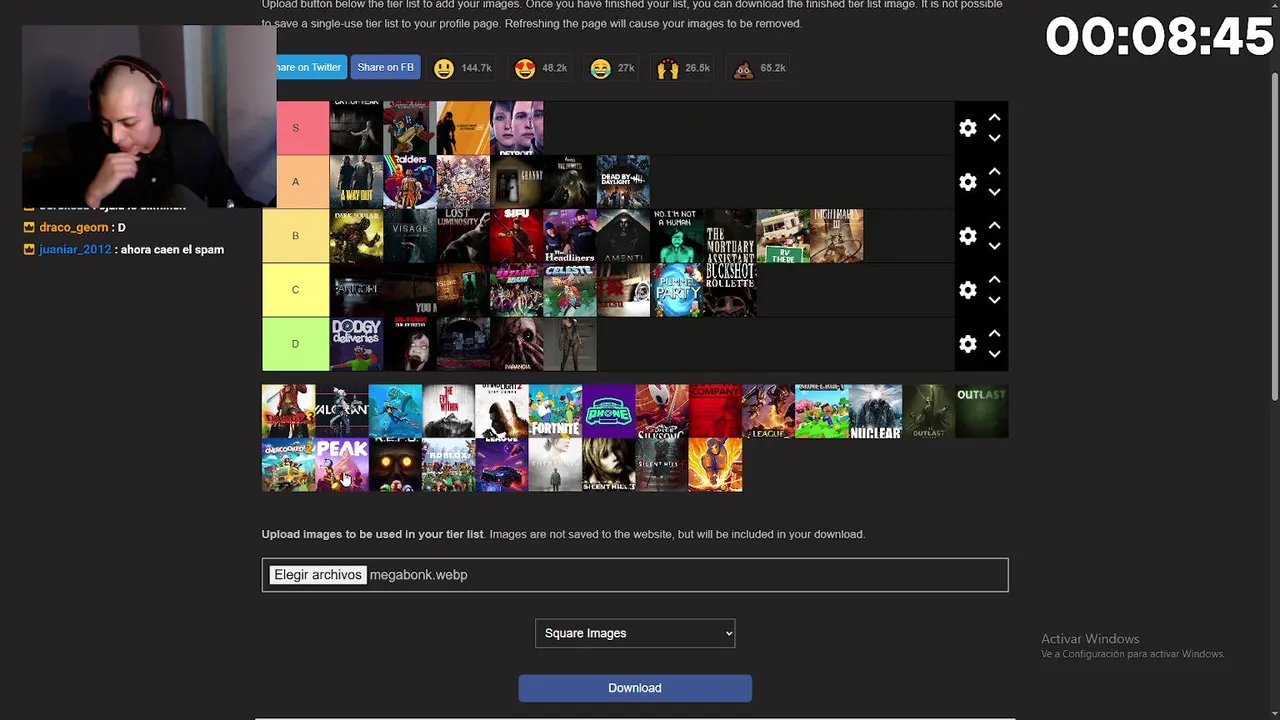This screenshot has width=1280, height=720.
Task: Click Sifu thumbnail in B tier
Action: (517, 236)
